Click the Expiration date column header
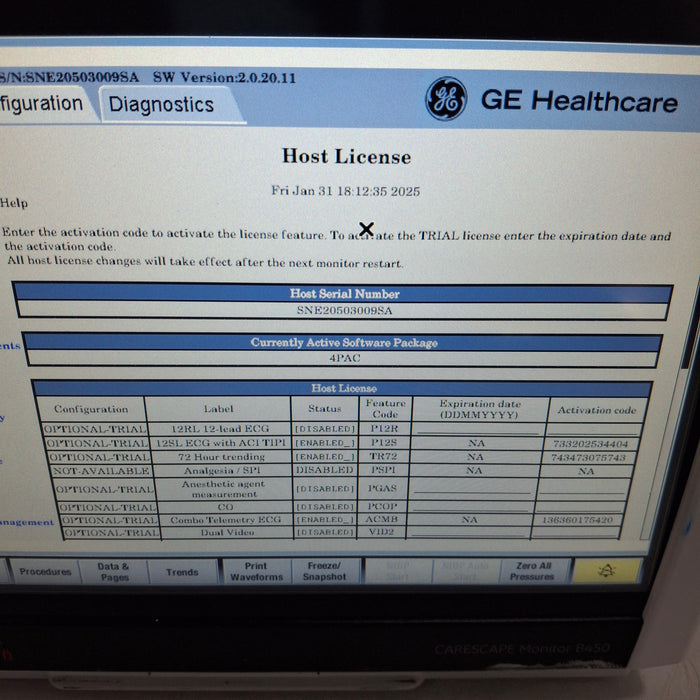The image size is (700, 700). pos(480,409)
